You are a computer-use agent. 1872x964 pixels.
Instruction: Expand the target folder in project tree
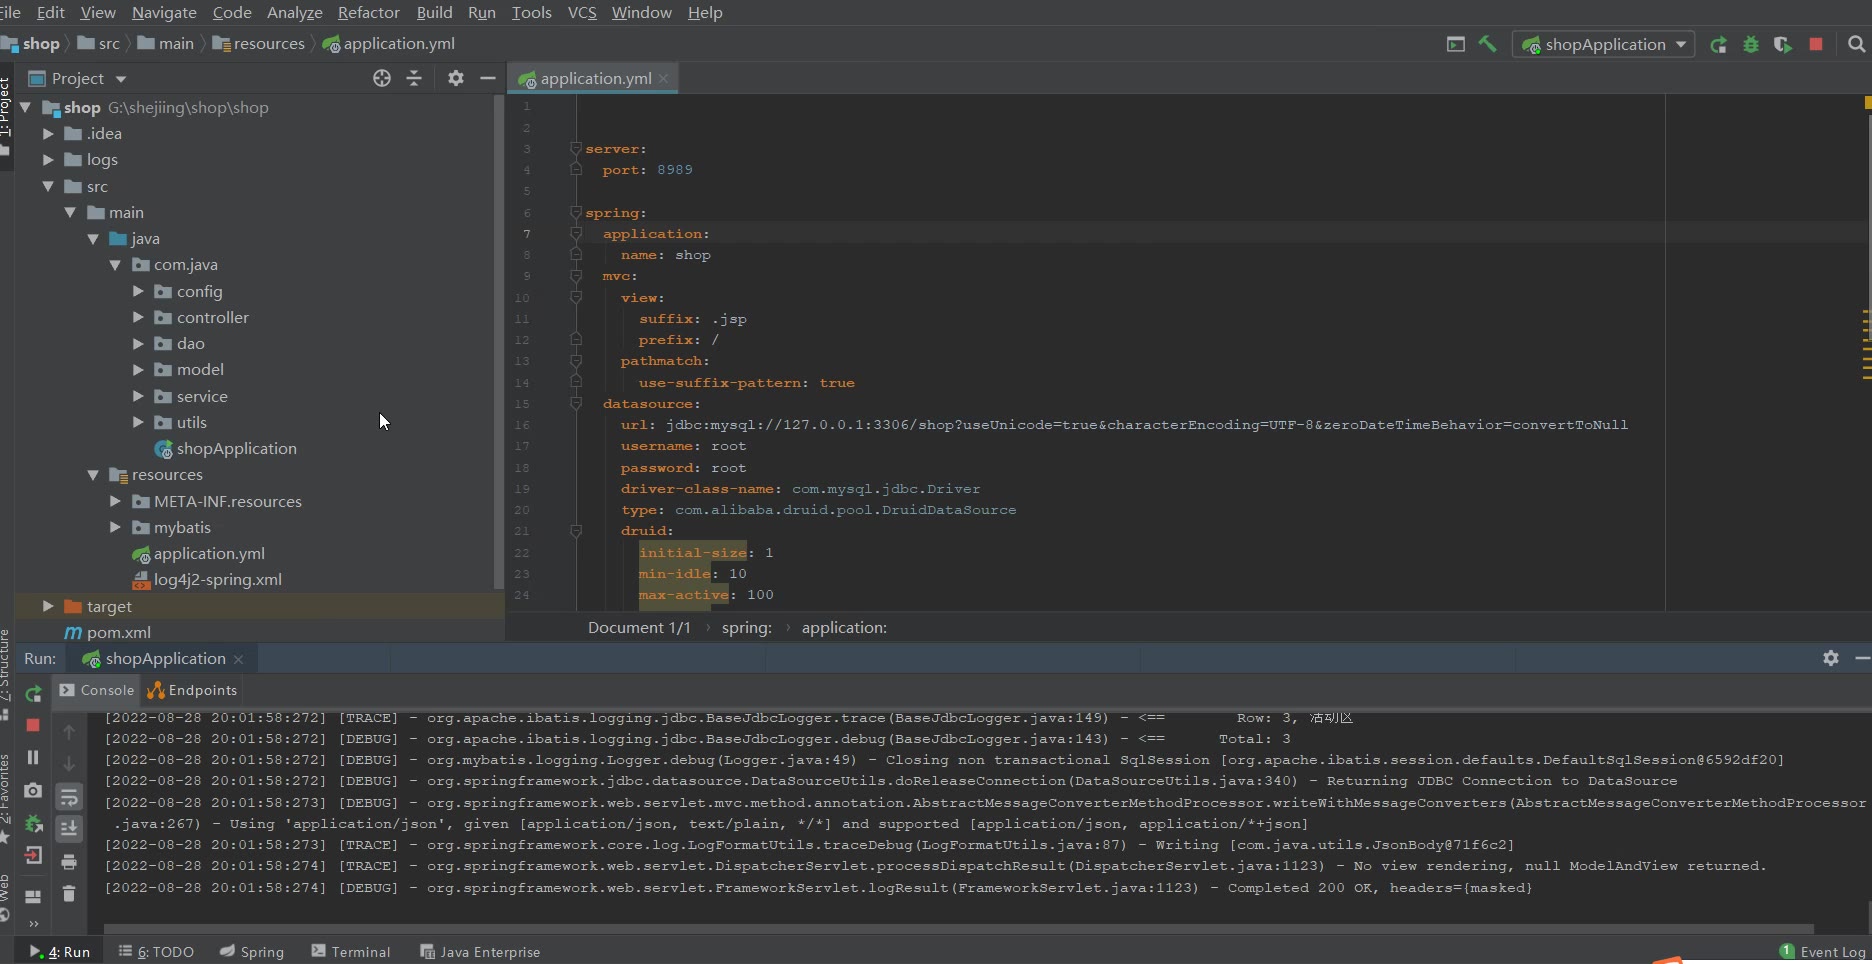point(48,606)
